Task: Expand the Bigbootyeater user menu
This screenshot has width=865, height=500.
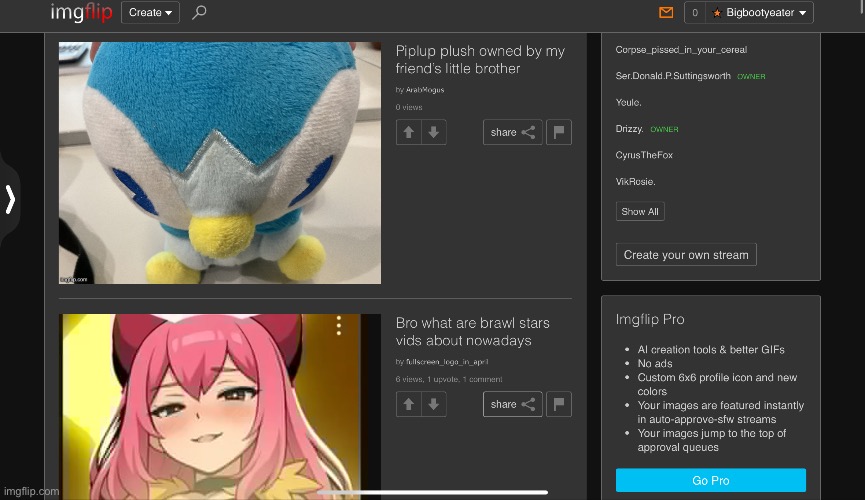Action: [759, 12]
